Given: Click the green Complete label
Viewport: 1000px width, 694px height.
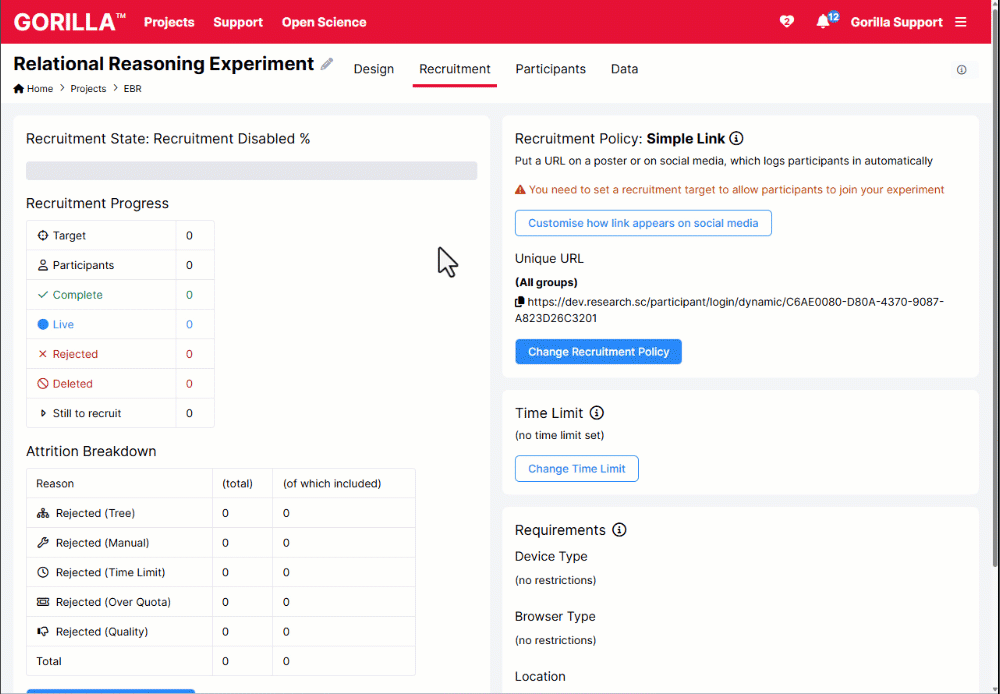Looking at the screenshot, I should tap(77, 295).
